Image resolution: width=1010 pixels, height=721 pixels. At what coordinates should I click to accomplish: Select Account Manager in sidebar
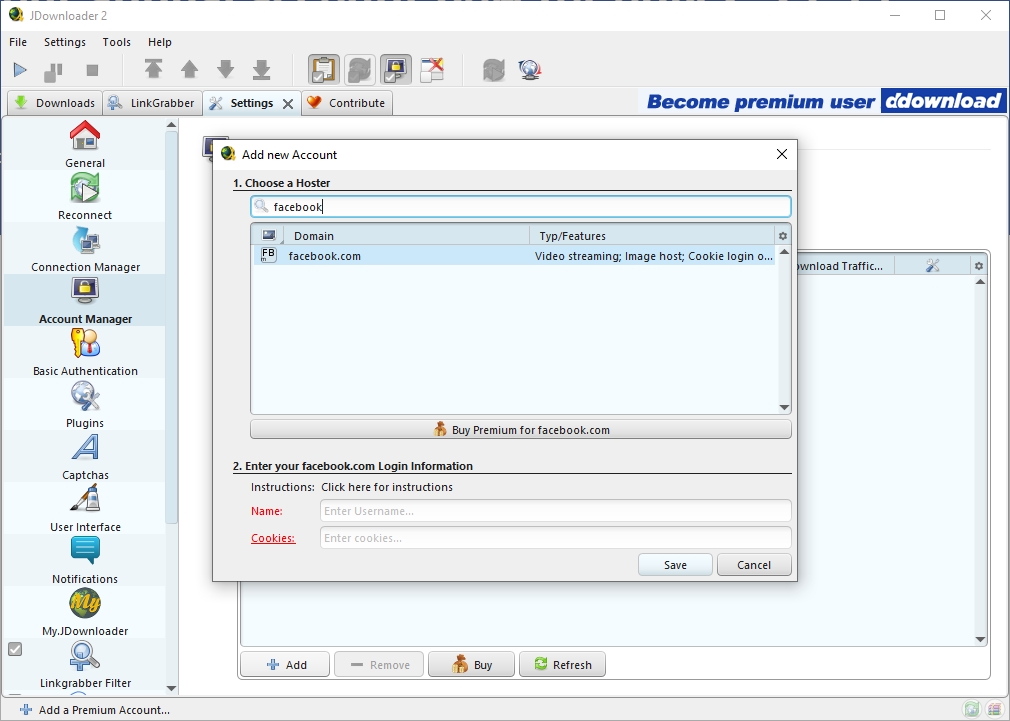click(85, 300)
